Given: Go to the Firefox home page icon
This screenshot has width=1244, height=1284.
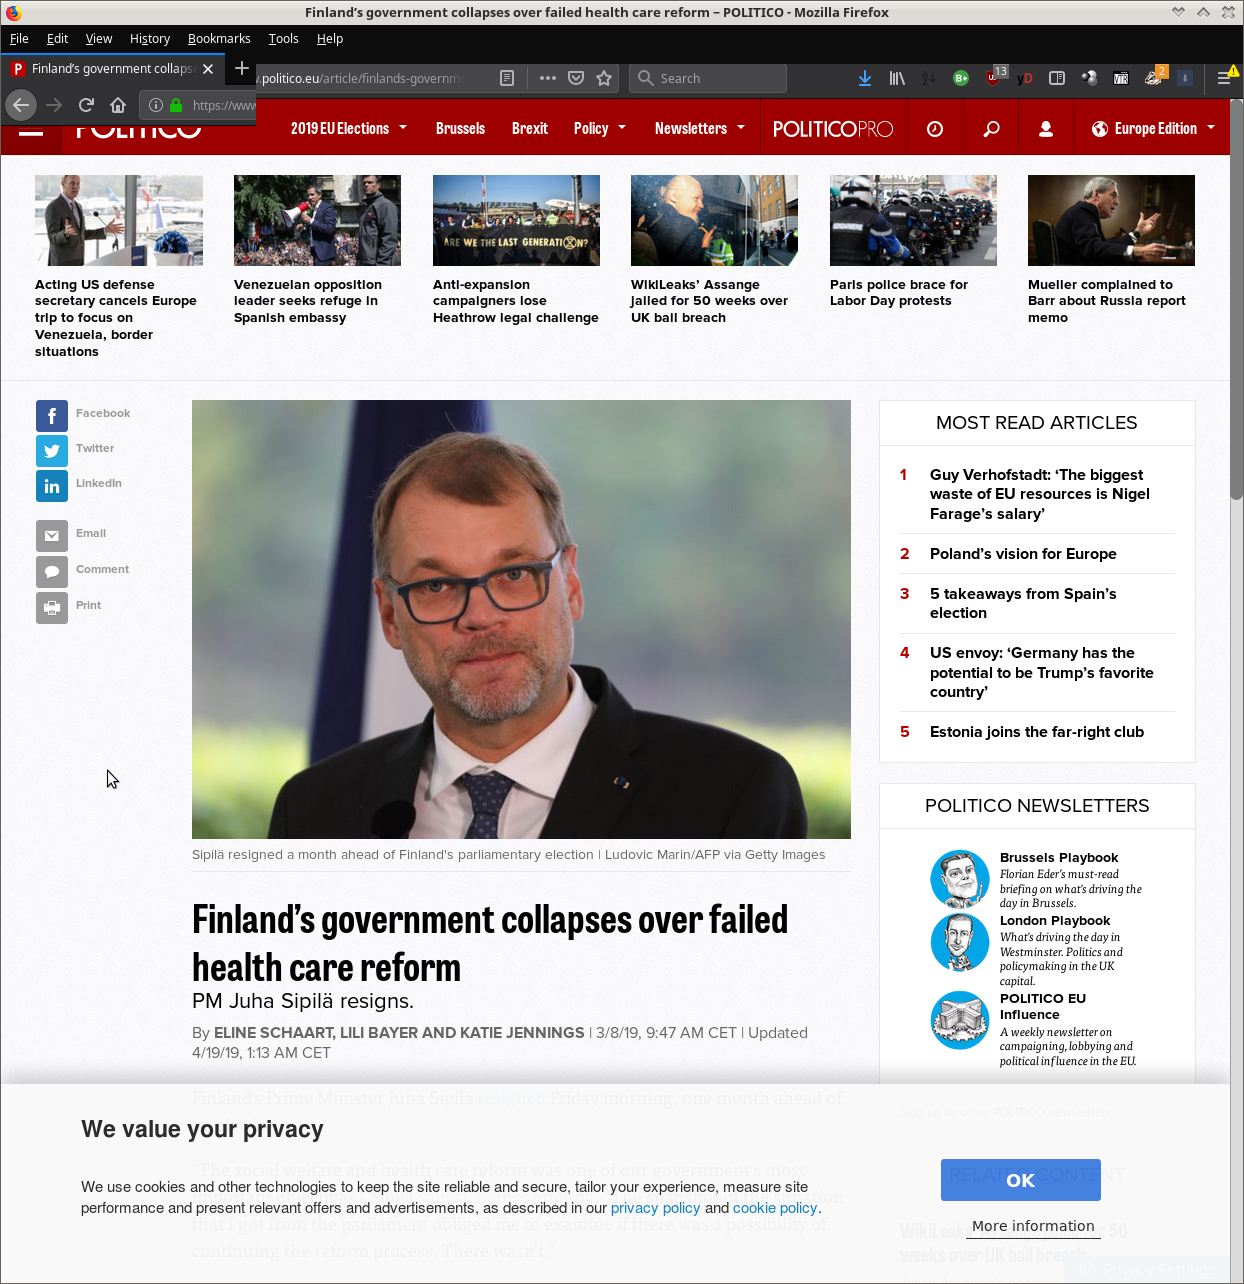Looking at the screenshot, I should (x=118, y=105).
